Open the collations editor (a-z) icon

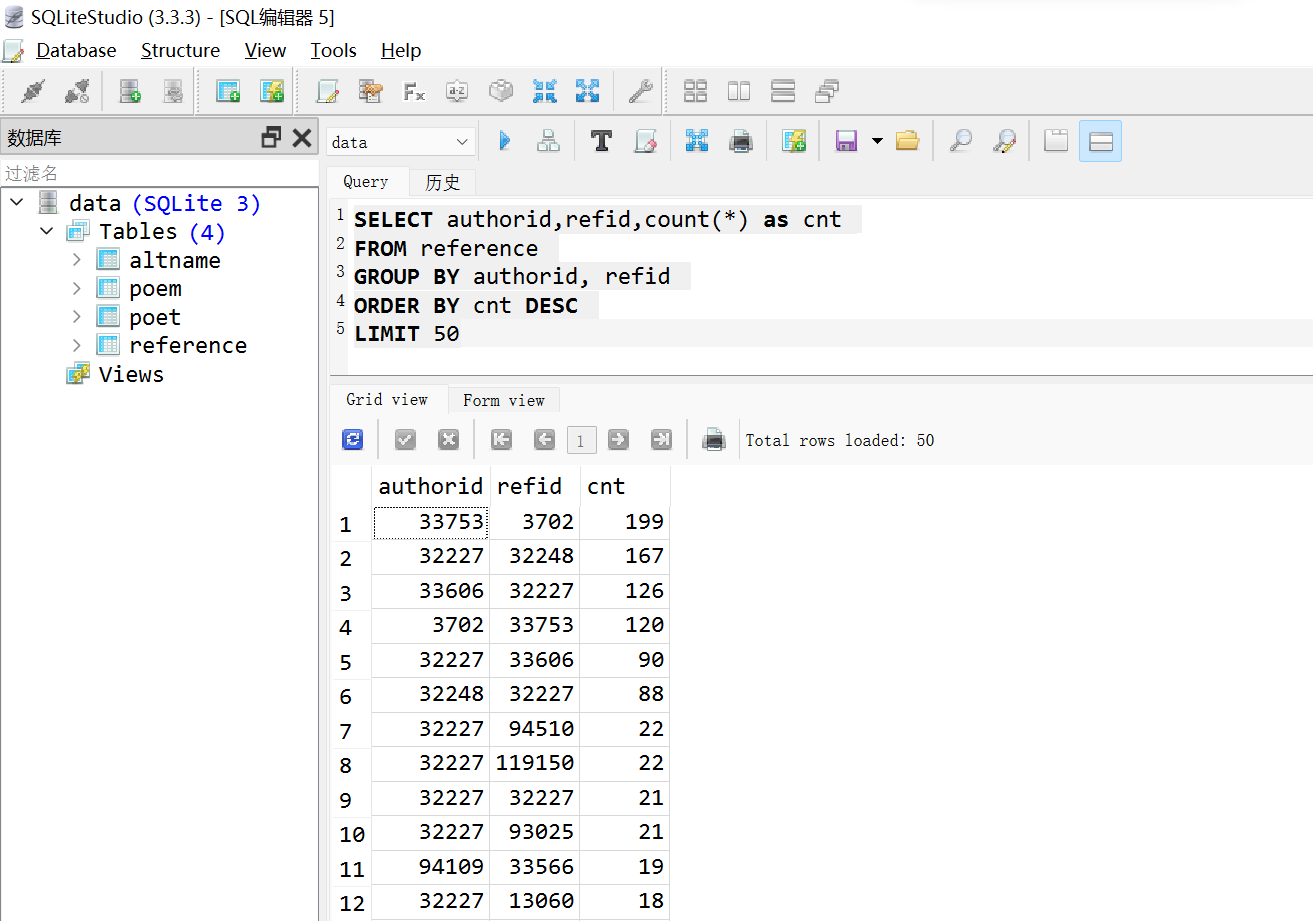point(457,92)
